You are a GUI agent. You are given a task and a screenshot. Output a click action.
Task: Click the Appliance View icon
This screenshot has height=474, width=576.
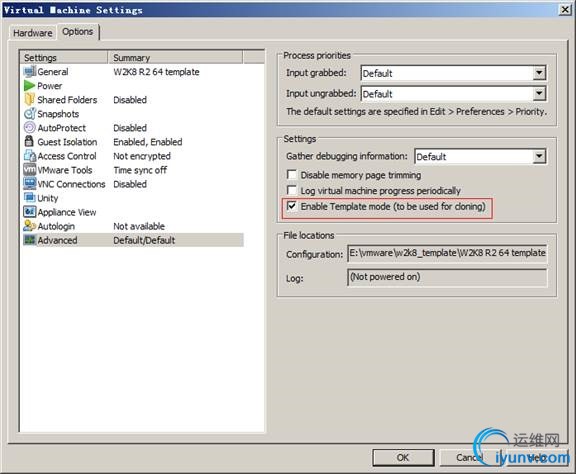30,212
